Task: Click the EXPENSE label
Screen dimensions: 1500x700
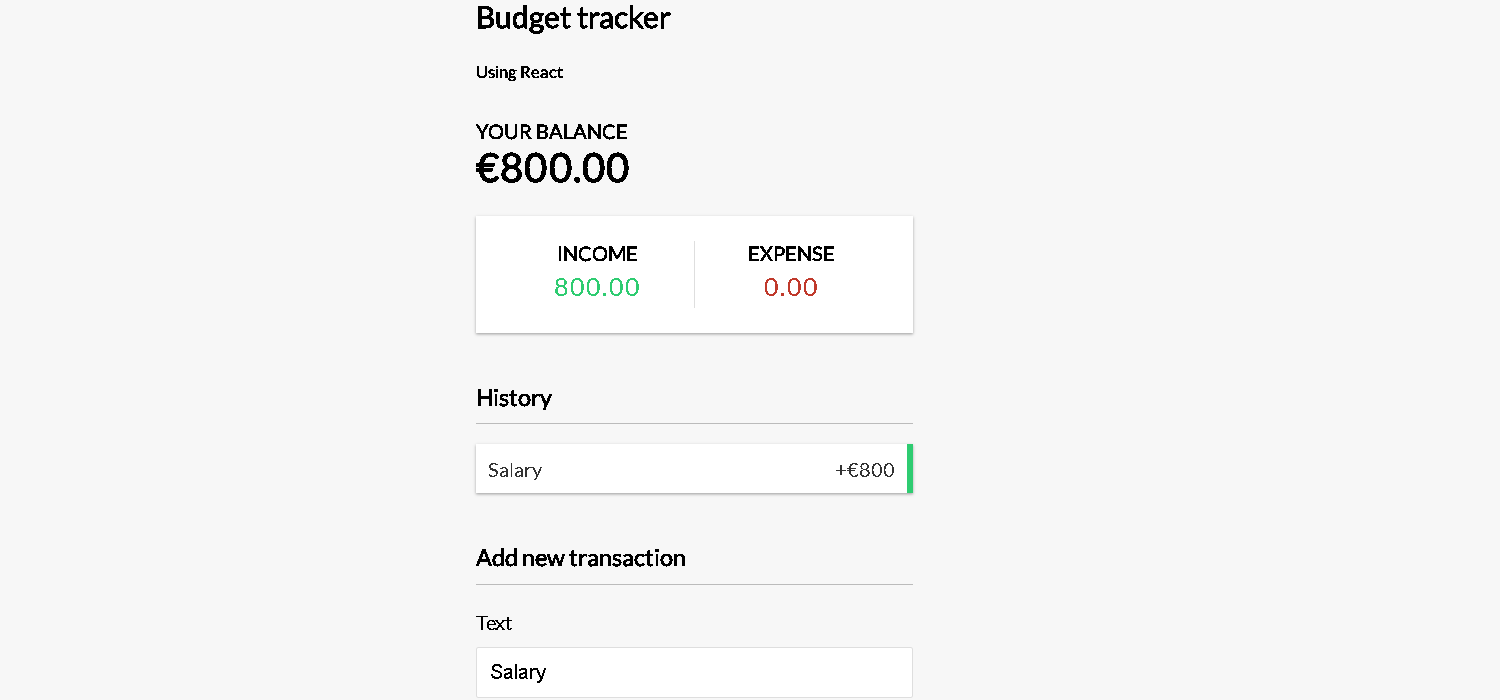Action: [791, 254]
